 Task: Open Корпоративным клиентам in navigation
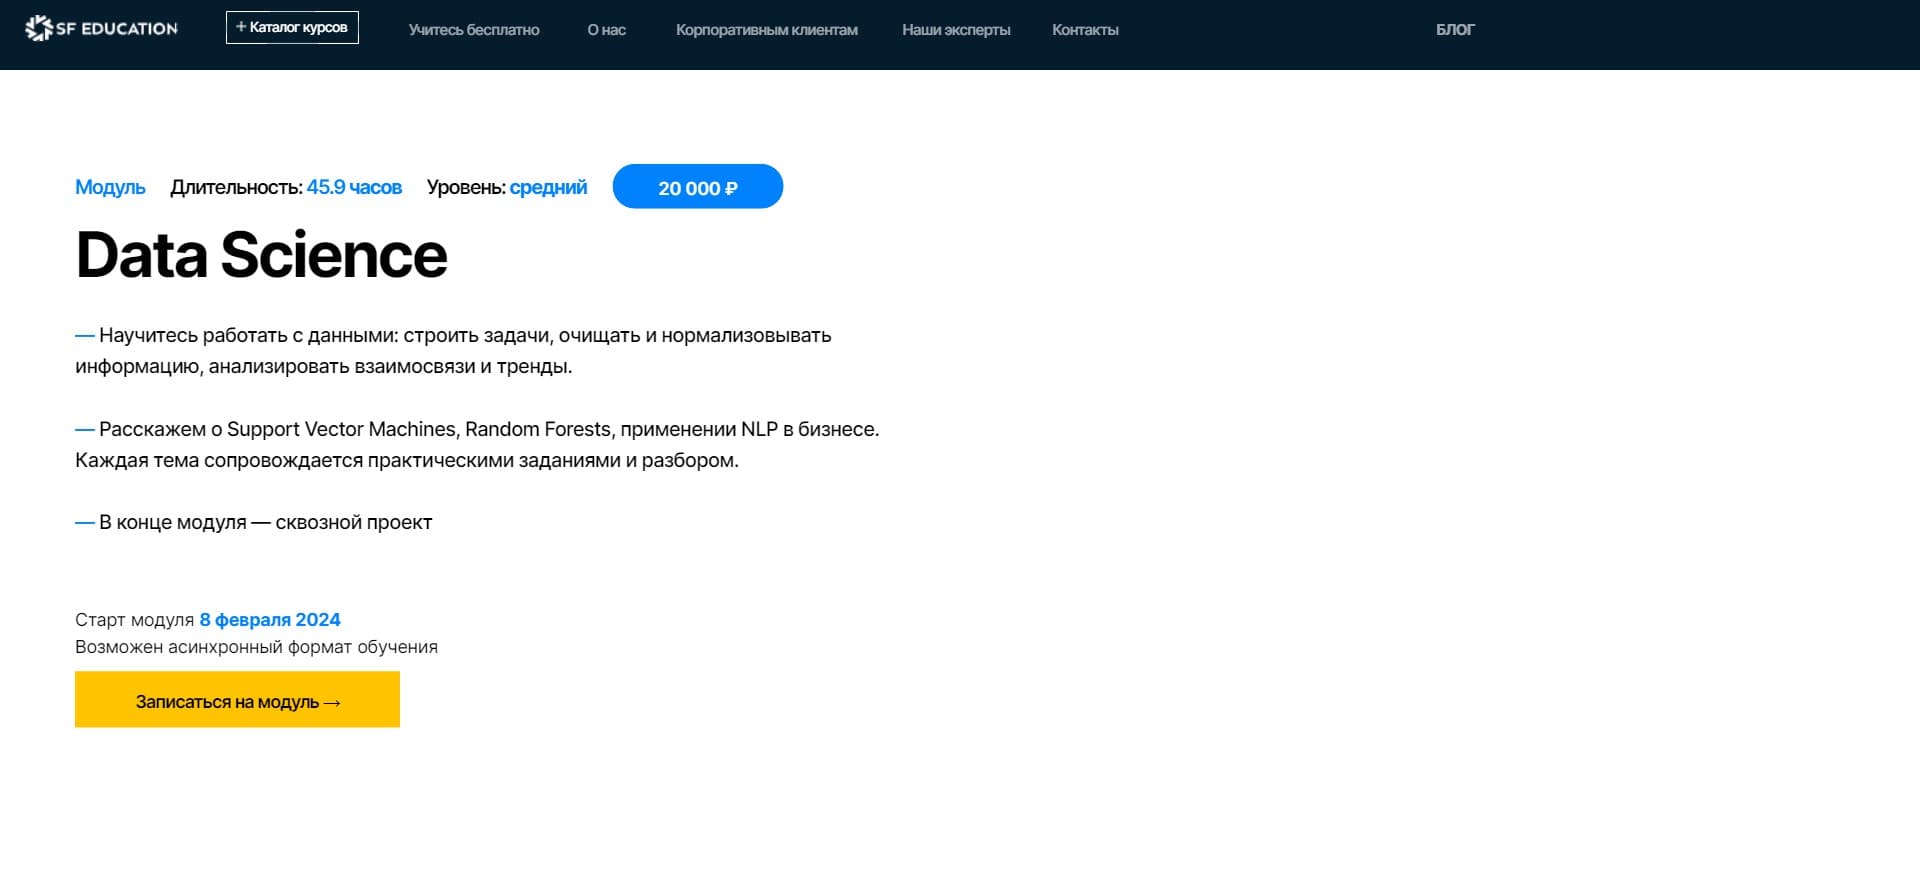coord(766,30)
